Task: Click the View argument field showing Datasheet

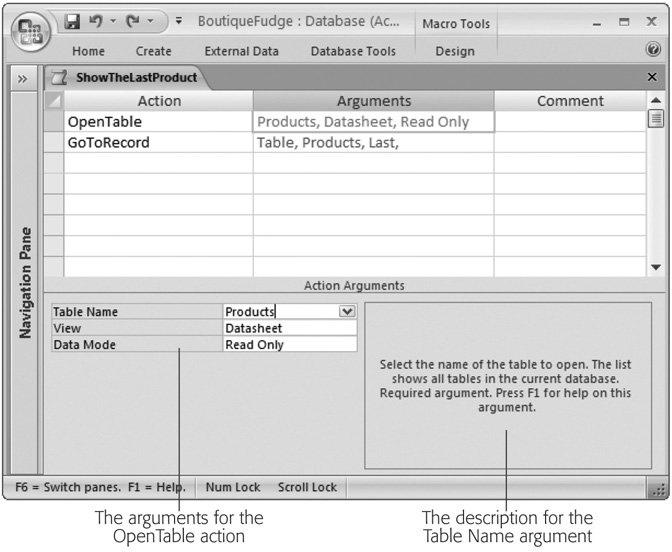Action: click(289, 328)
